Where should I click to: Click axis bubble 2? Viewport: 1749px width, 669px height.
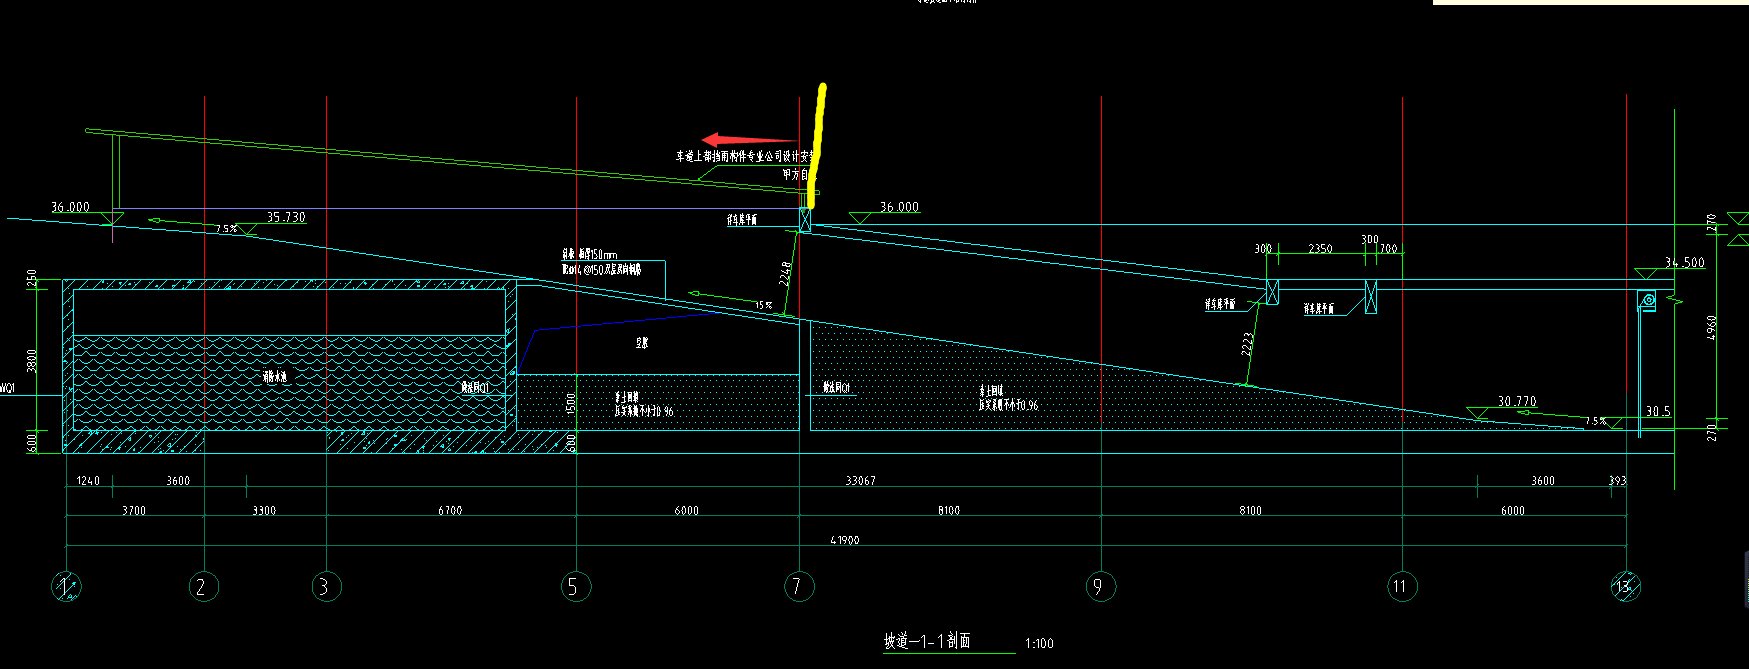click(204, 587)
